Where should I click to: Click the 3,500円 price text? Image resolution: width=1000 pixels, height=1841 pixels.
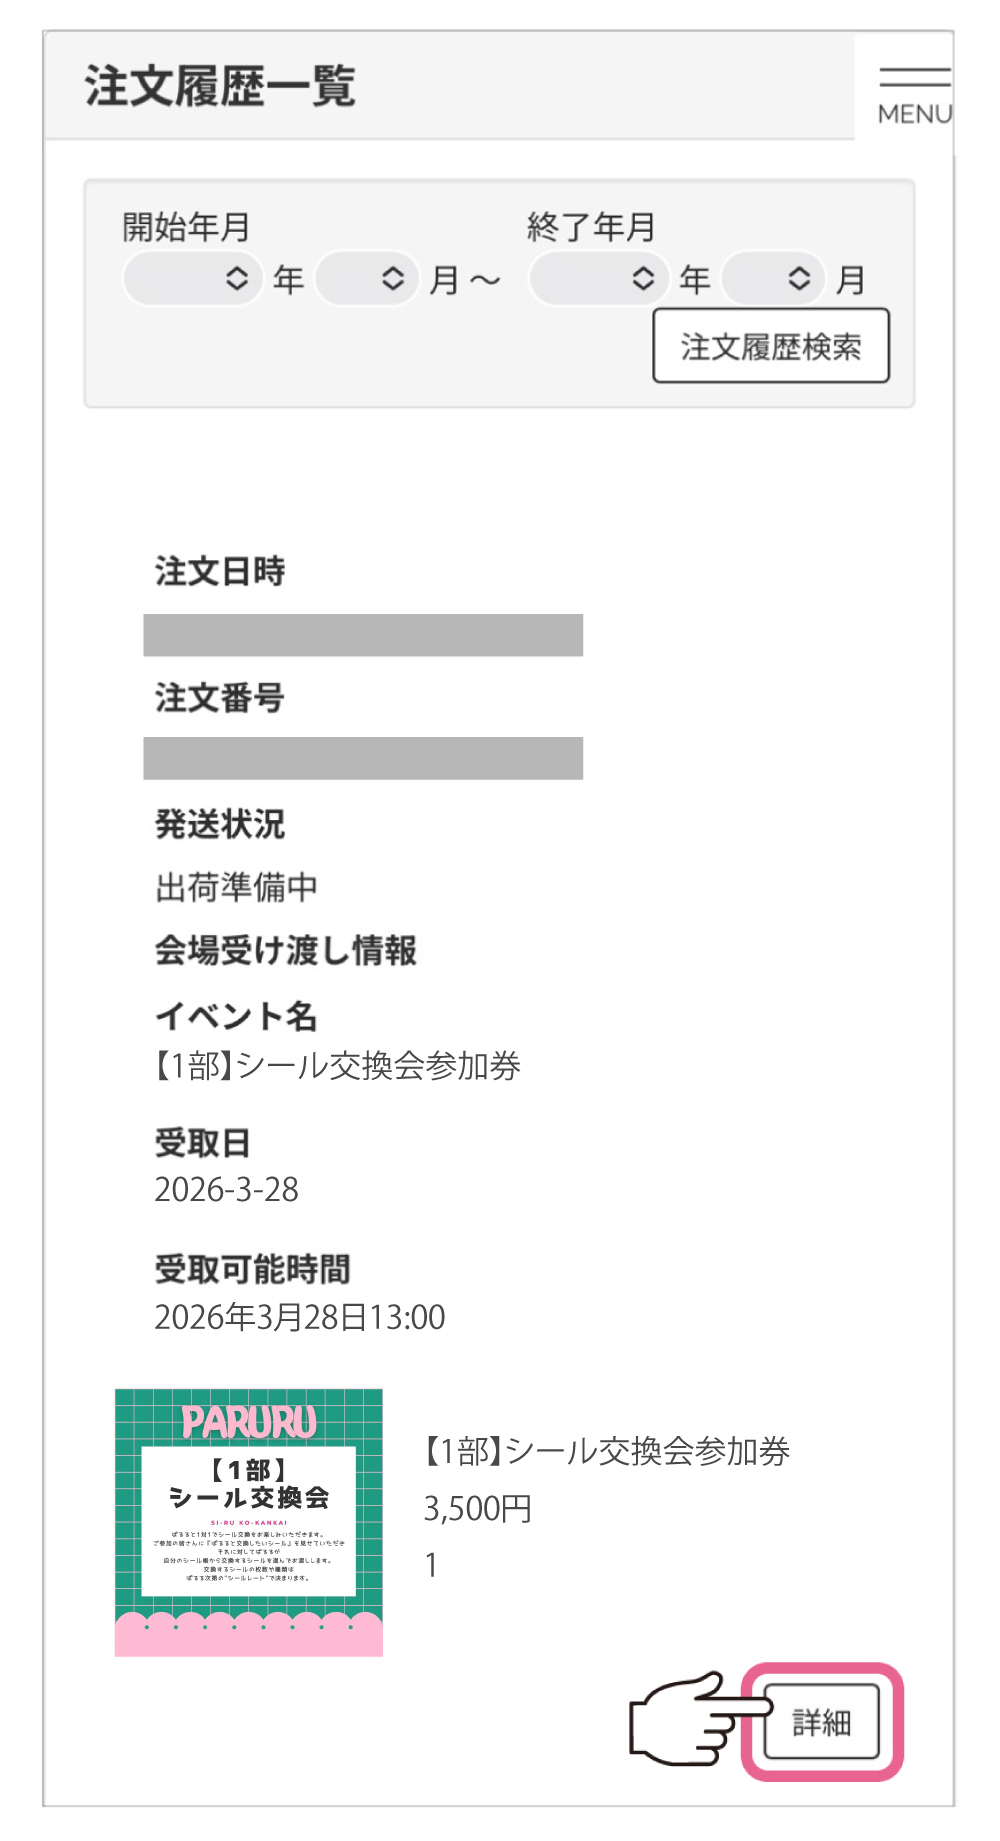pos(477,1508)
